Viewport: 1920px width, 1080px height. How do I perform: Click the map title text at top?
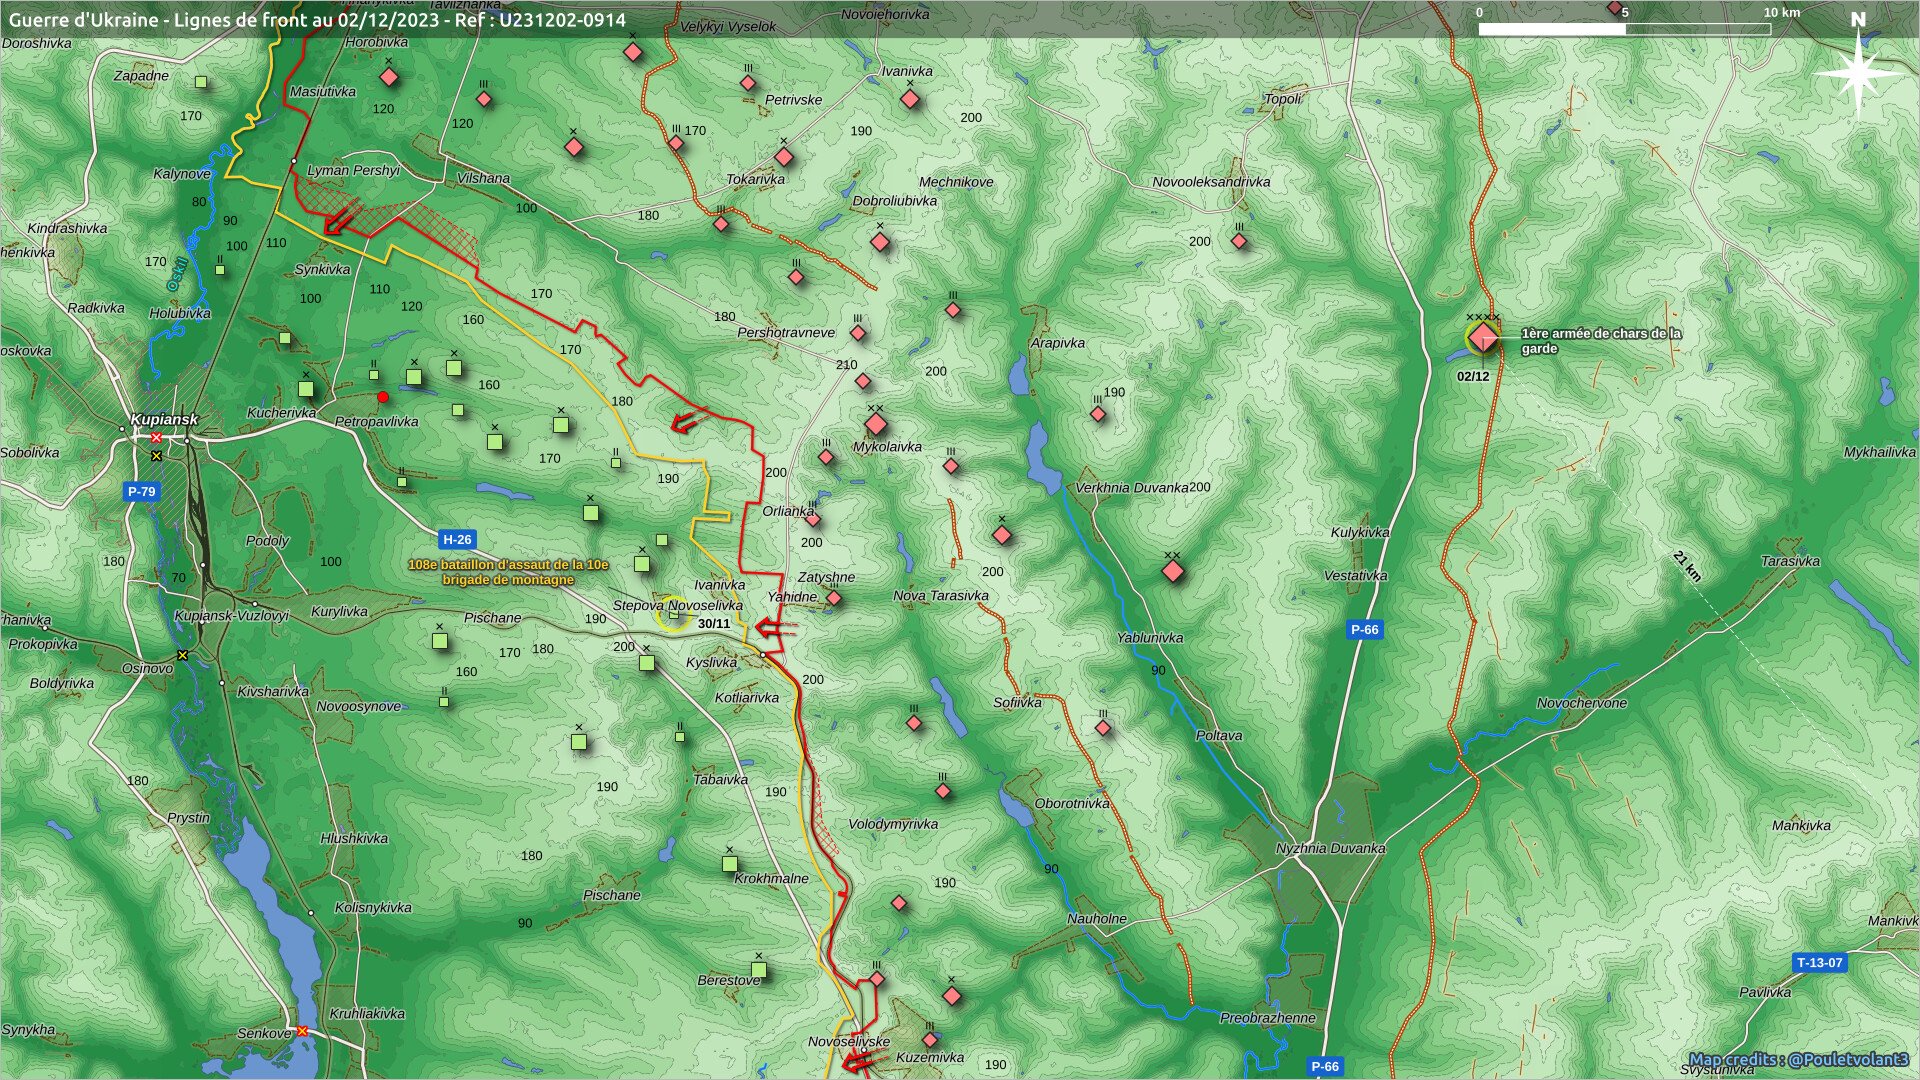[317, 20]
